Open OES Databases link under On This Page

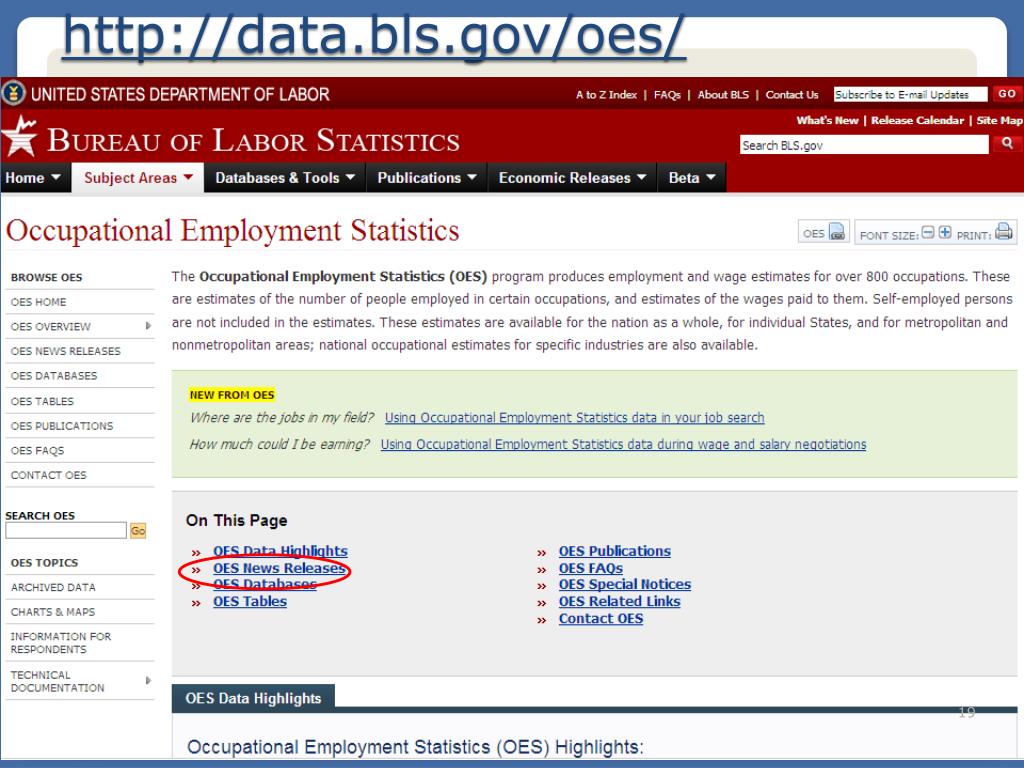click(x=264, y=584)
